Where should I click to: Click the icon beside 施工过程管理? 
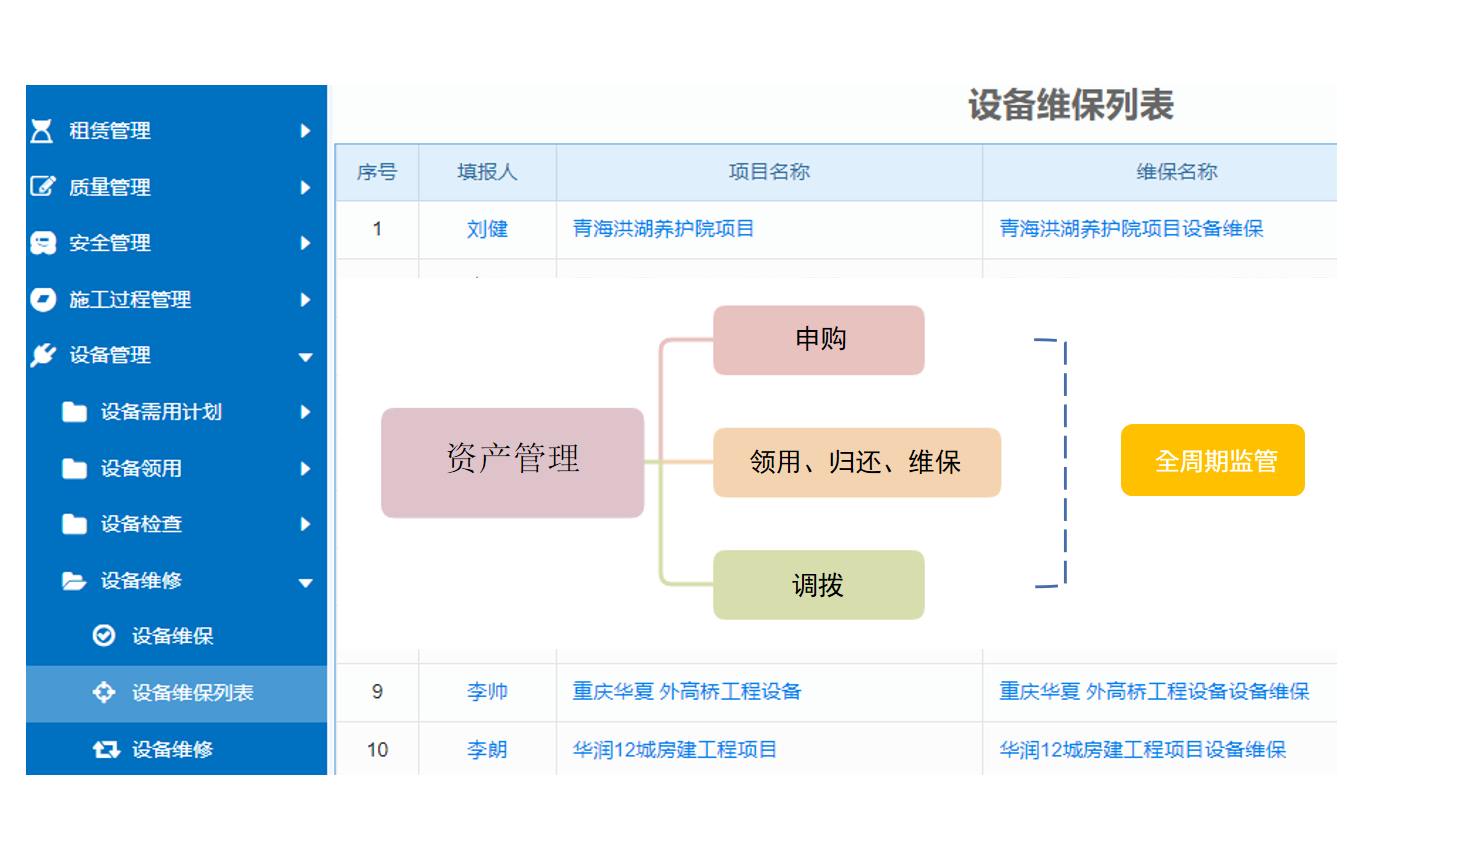pos(43,299)
